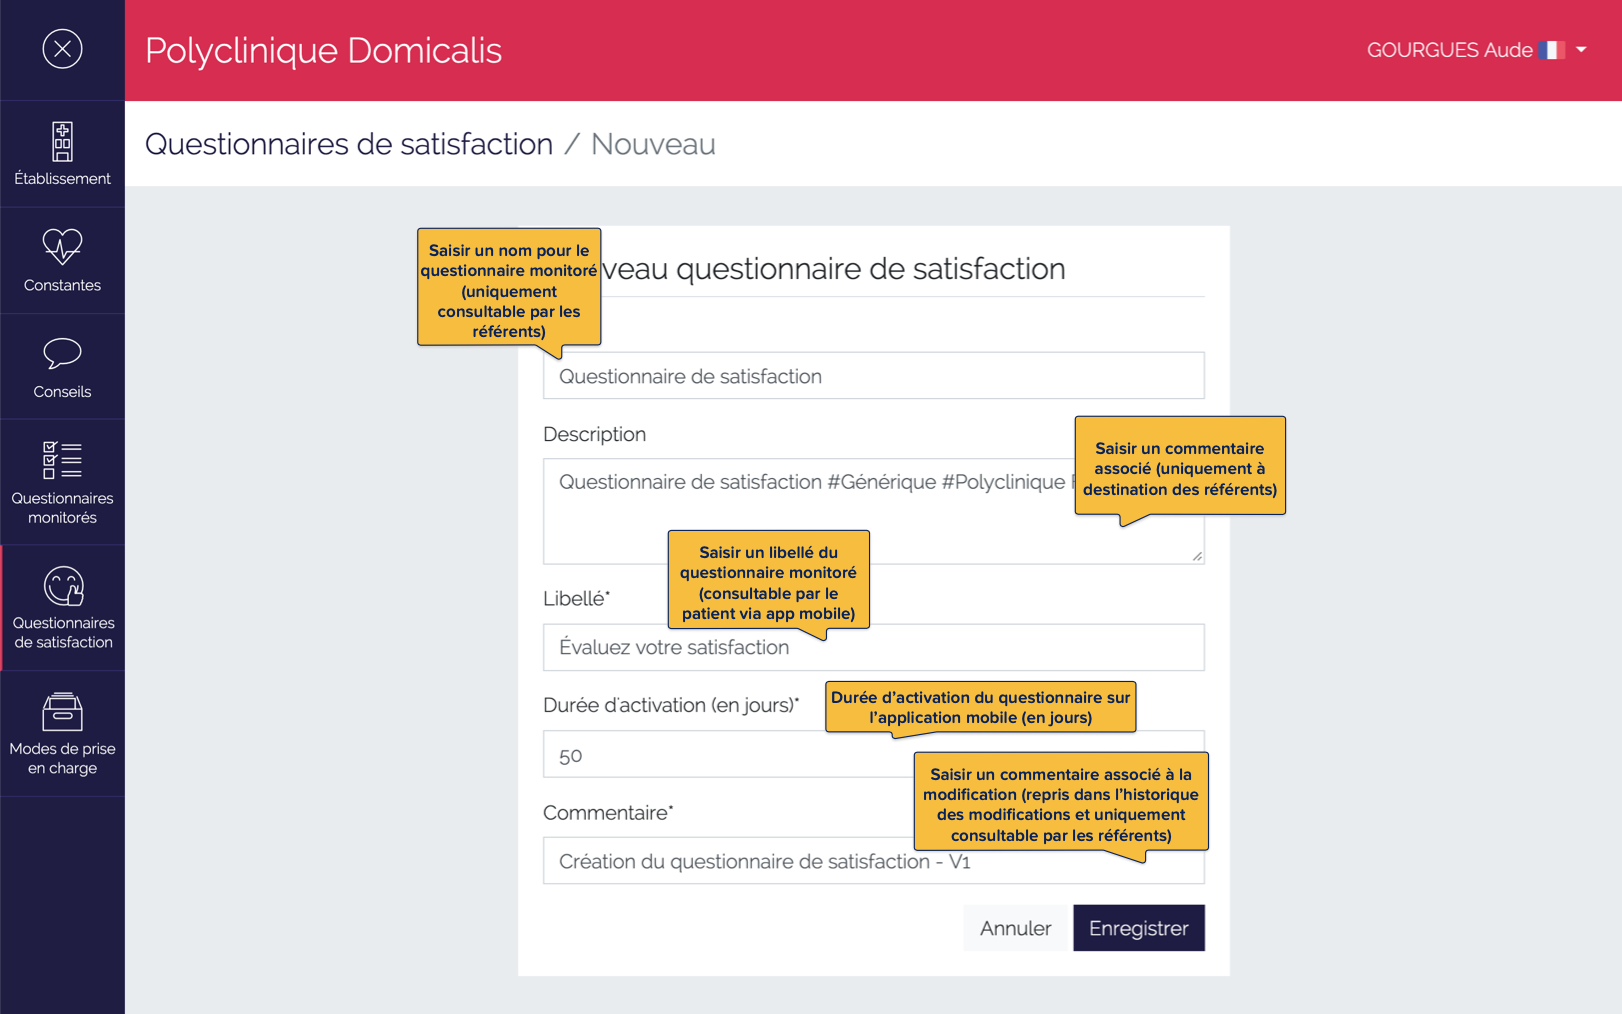The height and width of the screenshot is (1014, 1622).
Task: Select the Questionnaires de satisfaction smiley icon
Action: click(x=62, y=585)
